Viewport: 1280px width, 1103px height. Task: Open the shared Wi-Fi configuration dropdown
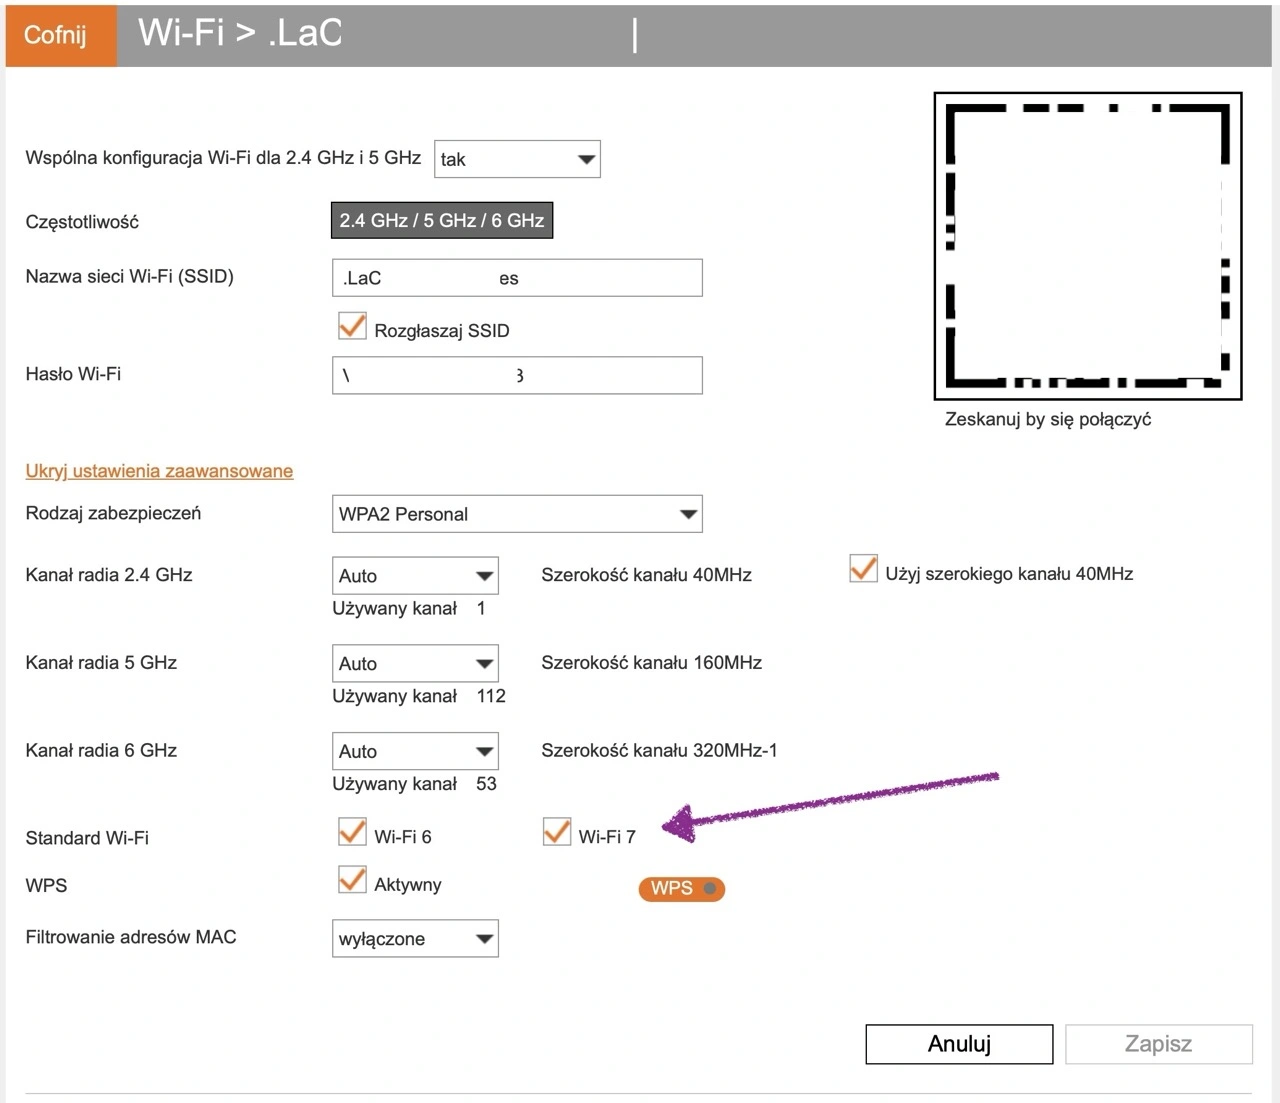tap(517, 159)
